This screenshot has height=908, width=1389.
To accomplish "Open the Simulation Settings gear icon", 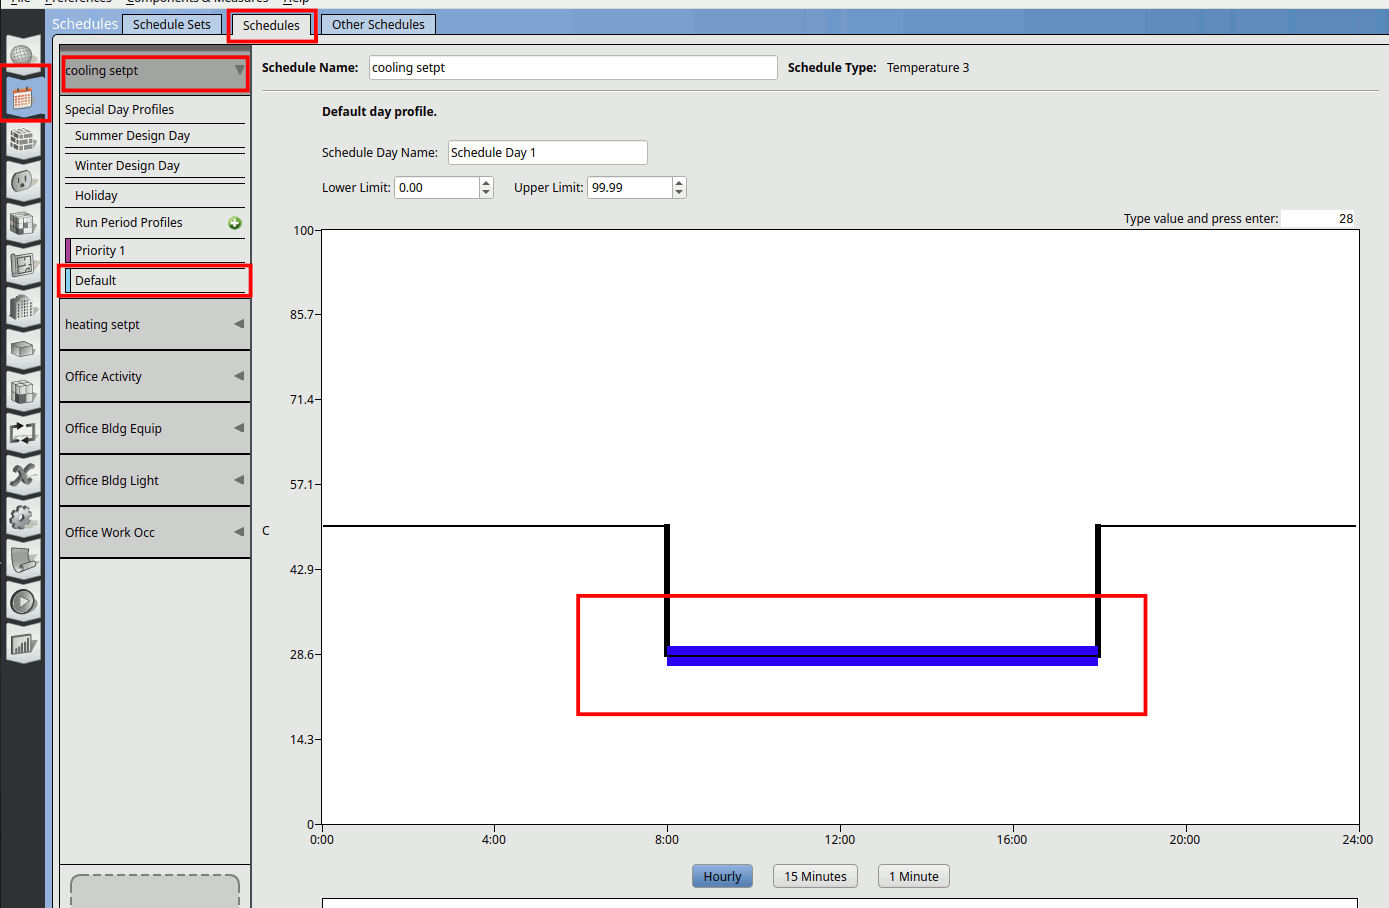I will click(22, 517).
